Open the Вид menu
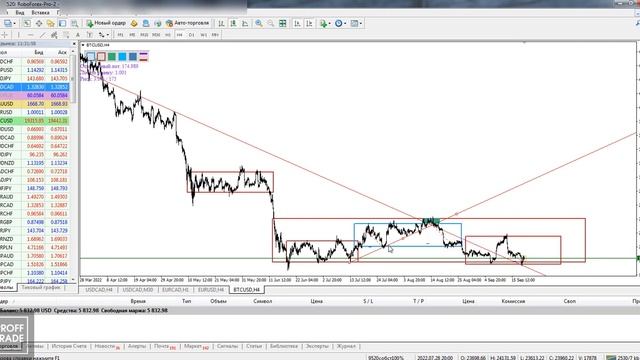 (x=20, y=13)
